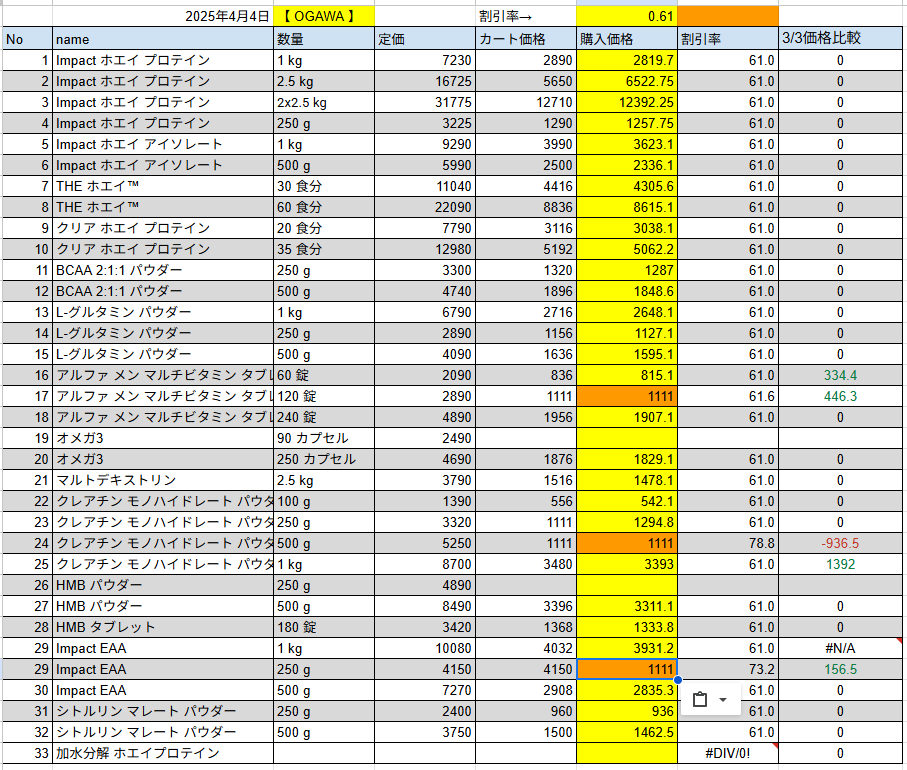Select quantity 90 カプセル for オメガ3
Screen dimensions: 907x770
(324, 438)
